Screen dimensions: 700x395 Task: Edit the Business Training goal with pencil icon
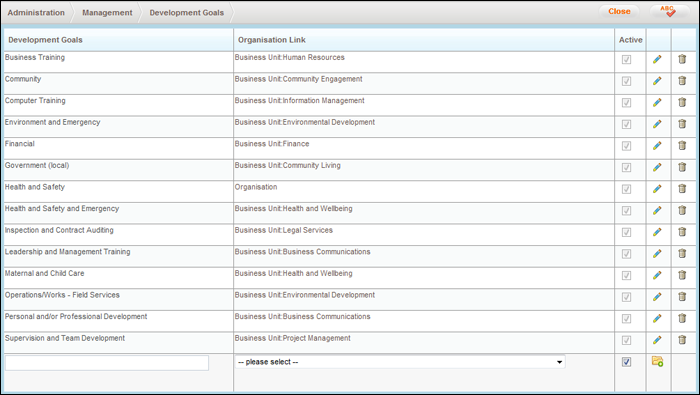(657, 59)
